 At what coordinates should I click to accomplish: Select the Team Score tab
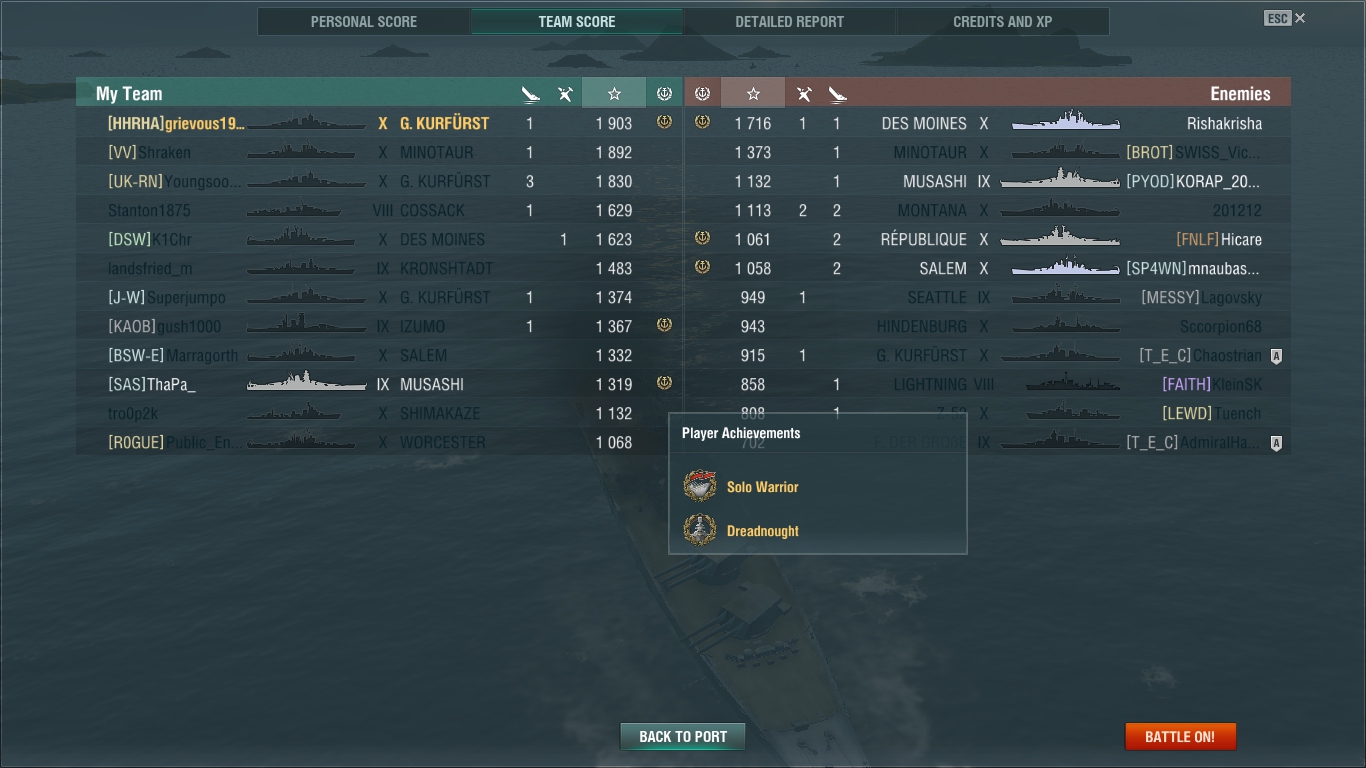pos(577,21)
